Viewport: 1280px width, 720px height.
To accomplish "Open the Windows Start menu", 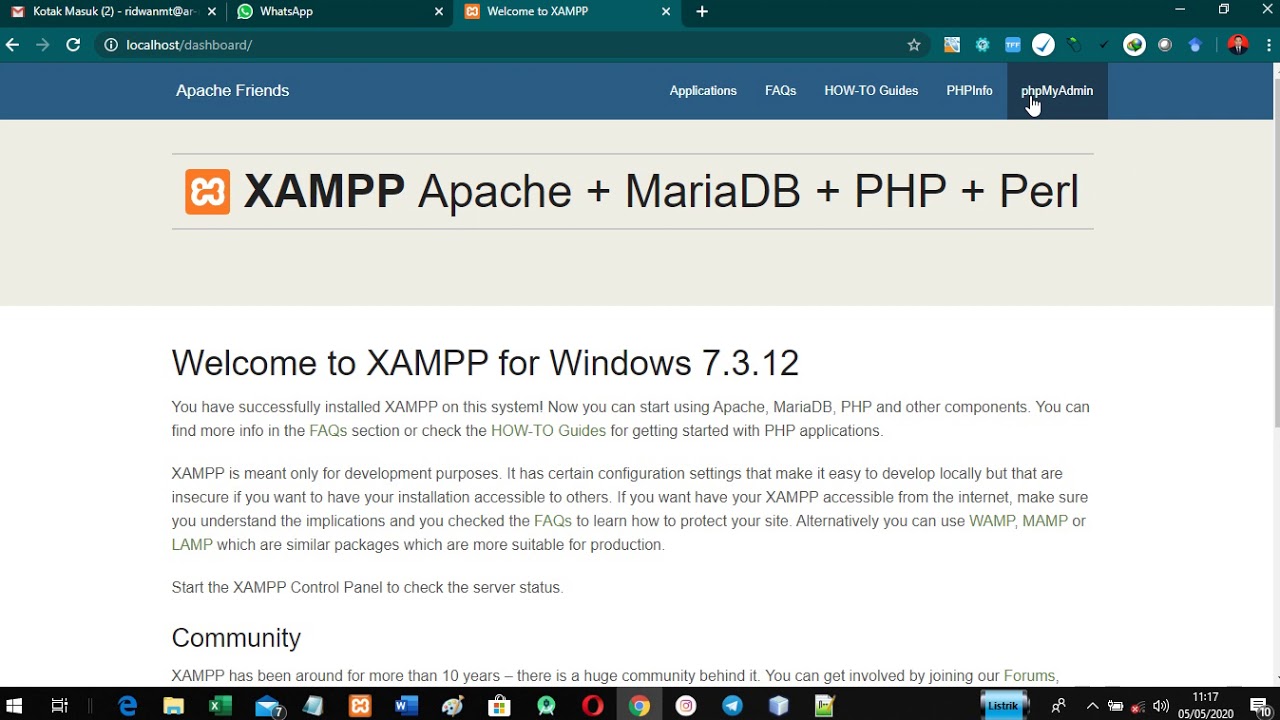I will 14,706.
